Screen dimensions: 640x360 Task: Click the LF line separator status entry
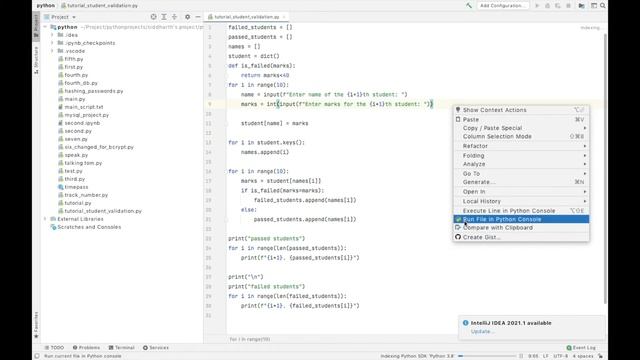pyautogui.click(x=546, y=356)
